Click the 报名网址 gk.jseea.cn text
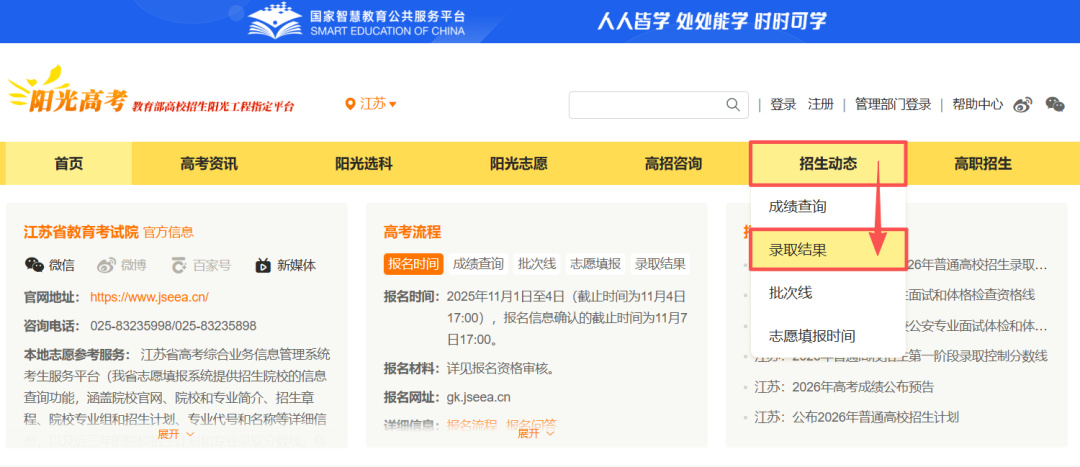 tap(479, 397)
